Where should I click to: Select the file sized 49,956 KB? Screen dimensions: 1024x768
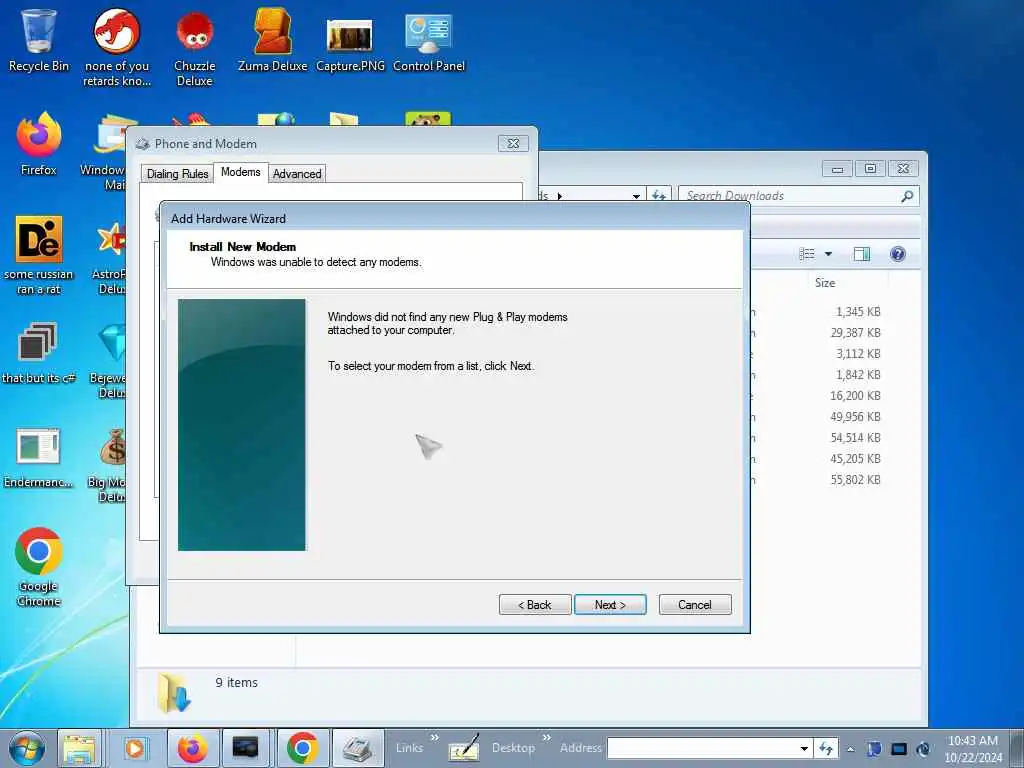(x=855, y=417)
